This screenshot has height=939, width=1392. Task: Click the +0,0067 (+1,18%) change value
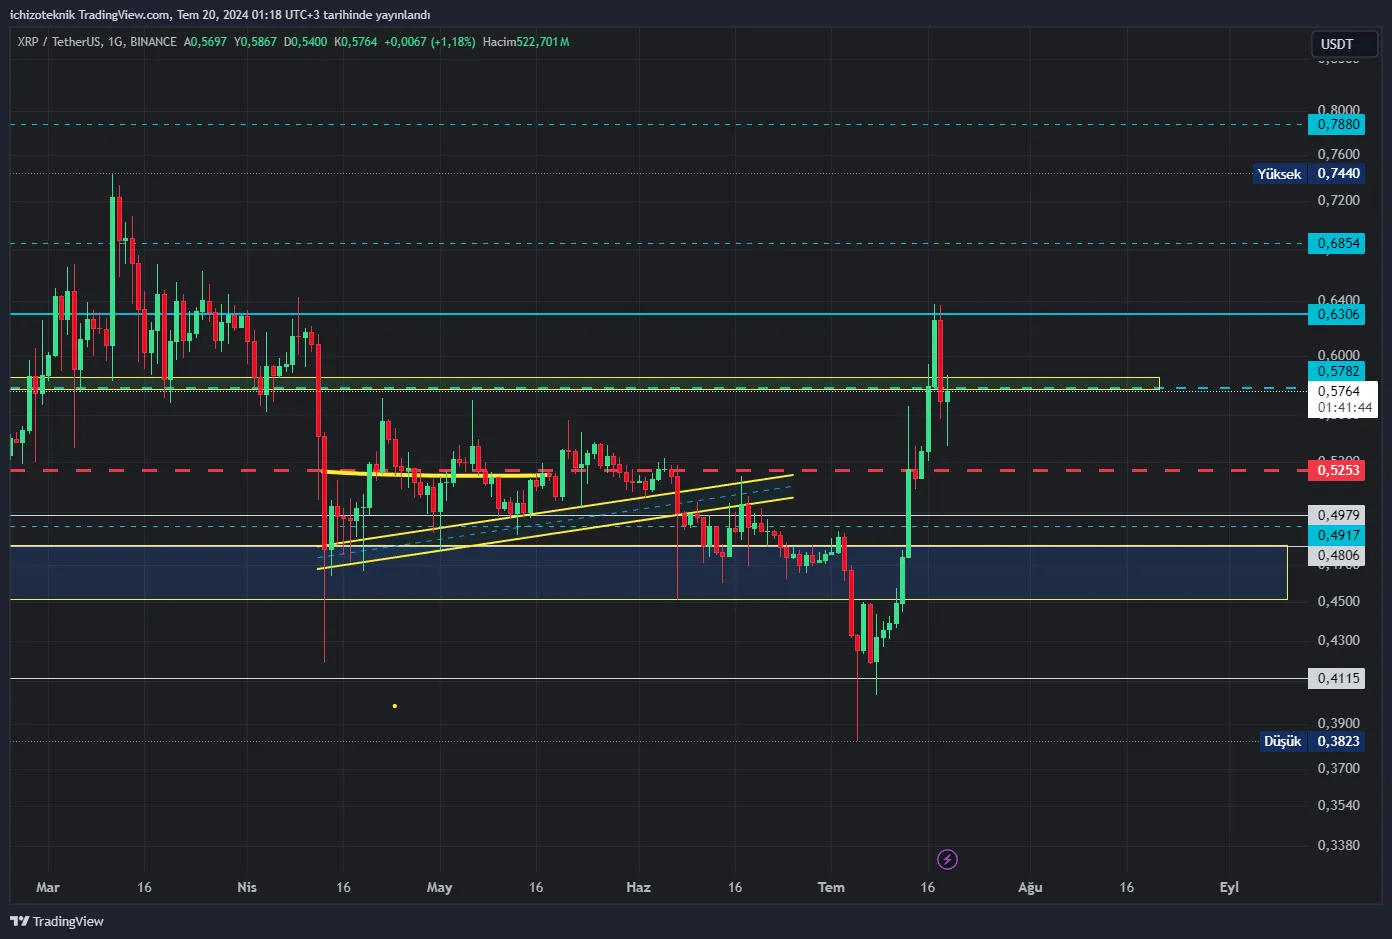[430, 42]
